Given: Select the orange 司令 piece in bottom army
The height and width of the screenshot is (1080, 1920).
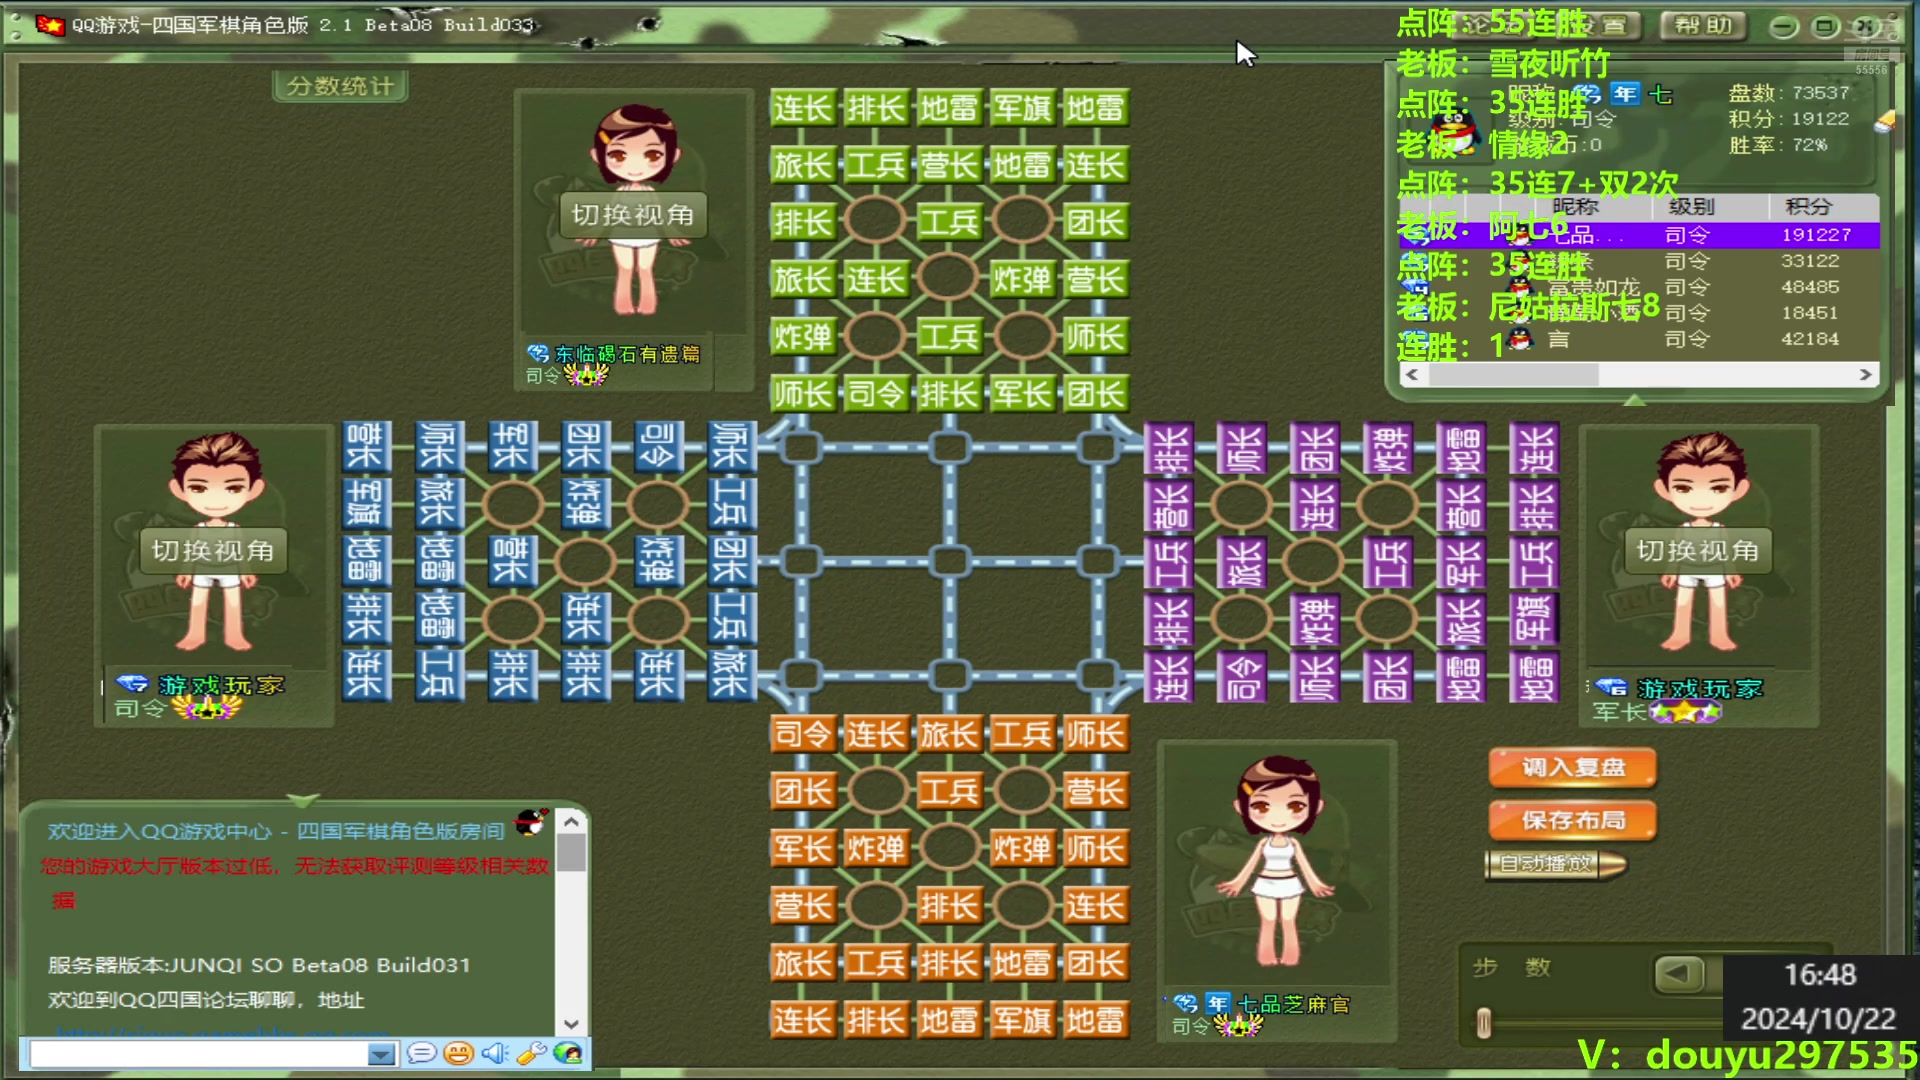Looking at the screenshot, I should [803, 735].
